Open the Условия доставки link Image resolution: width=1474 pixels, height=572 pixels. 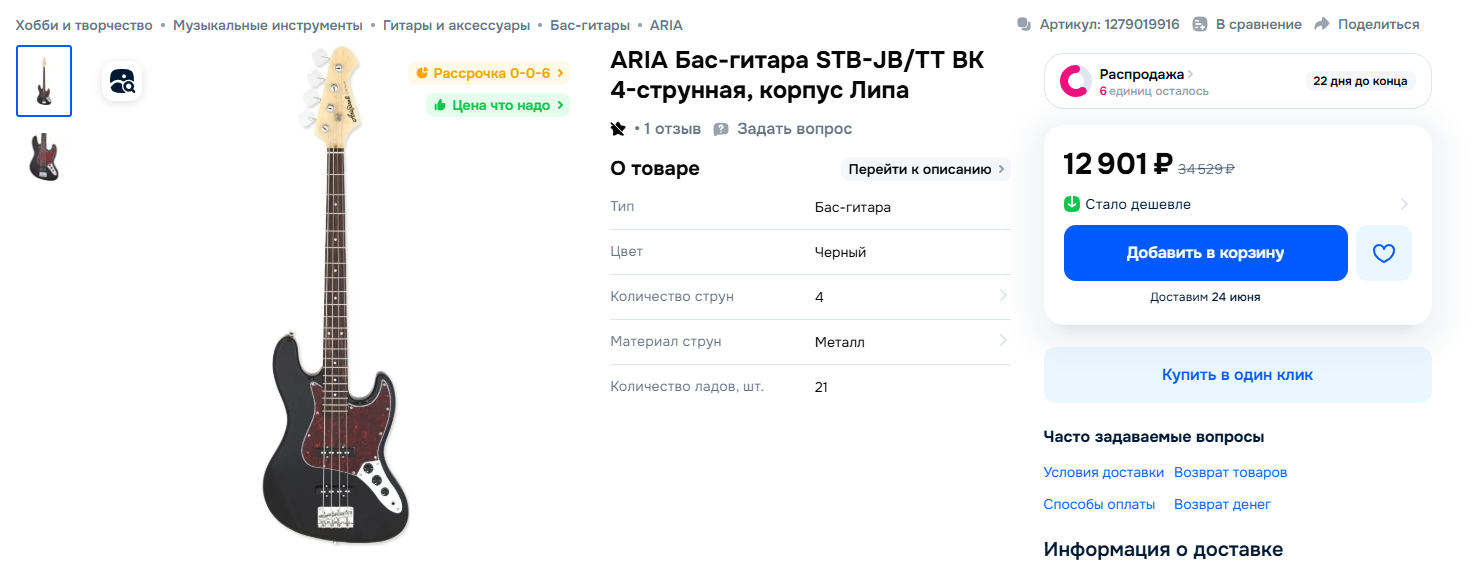coord(1104,472)
